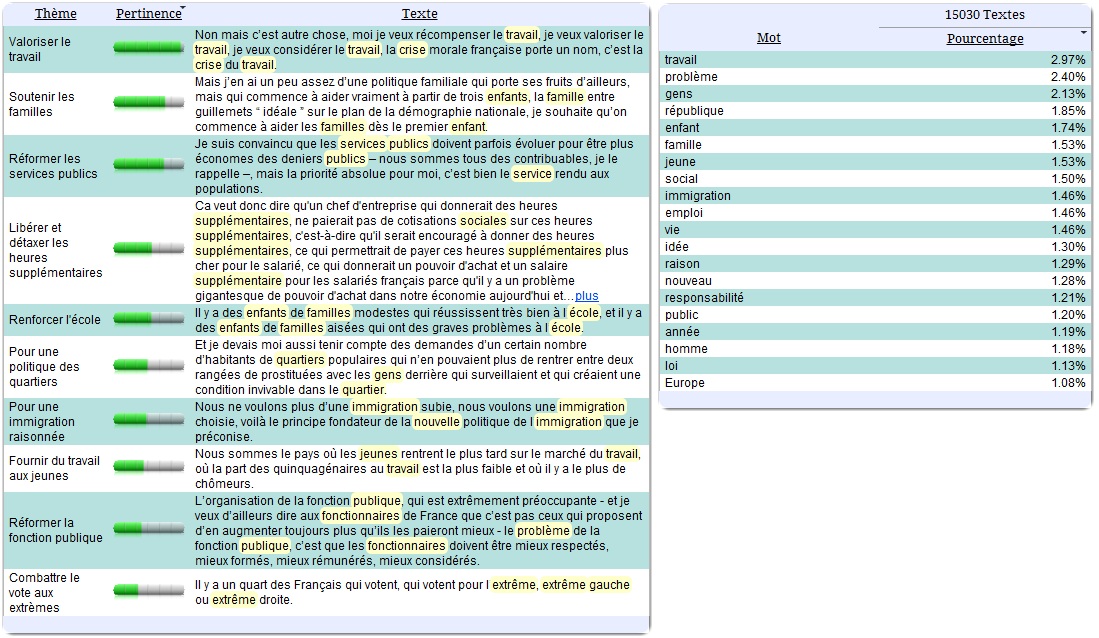Sort the word list by Mot header
The image size is (1099, 638).
tap(768, 38)
